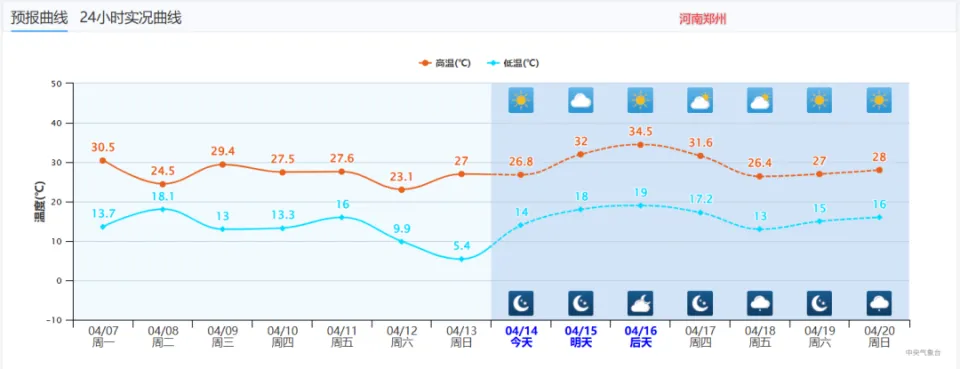
Task: Click night moon icon for 04/14
Action: click(x=521, y=303)
